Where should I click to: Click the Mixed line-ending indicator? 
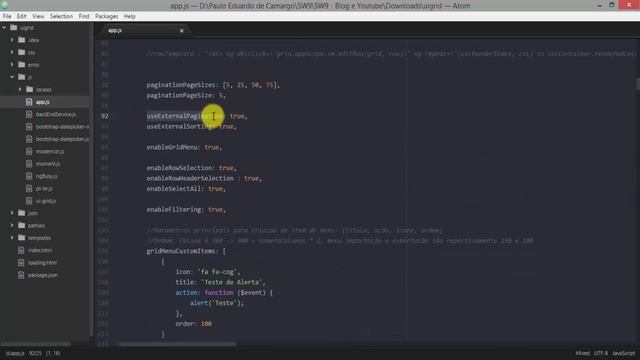click(582, 353)
